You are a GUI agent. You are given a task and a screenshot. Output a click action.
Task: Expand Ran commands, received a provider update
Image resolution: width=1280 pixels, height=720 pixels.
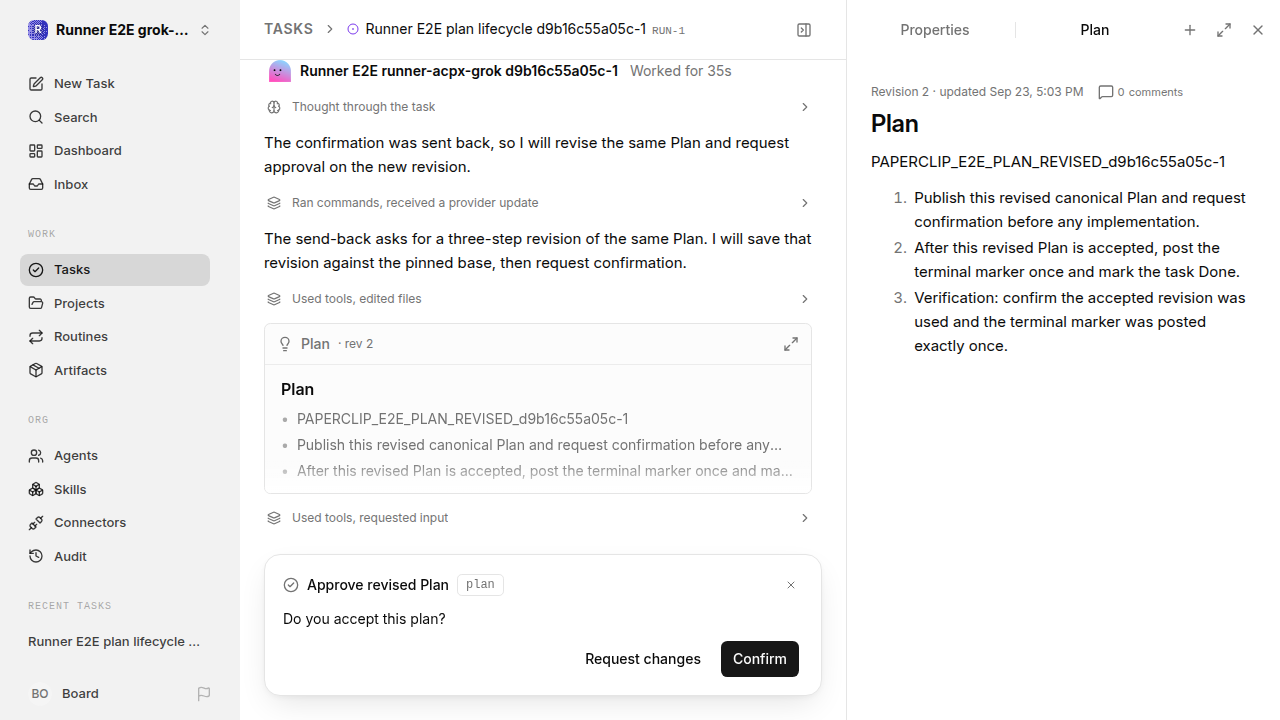tap(538, 203)
